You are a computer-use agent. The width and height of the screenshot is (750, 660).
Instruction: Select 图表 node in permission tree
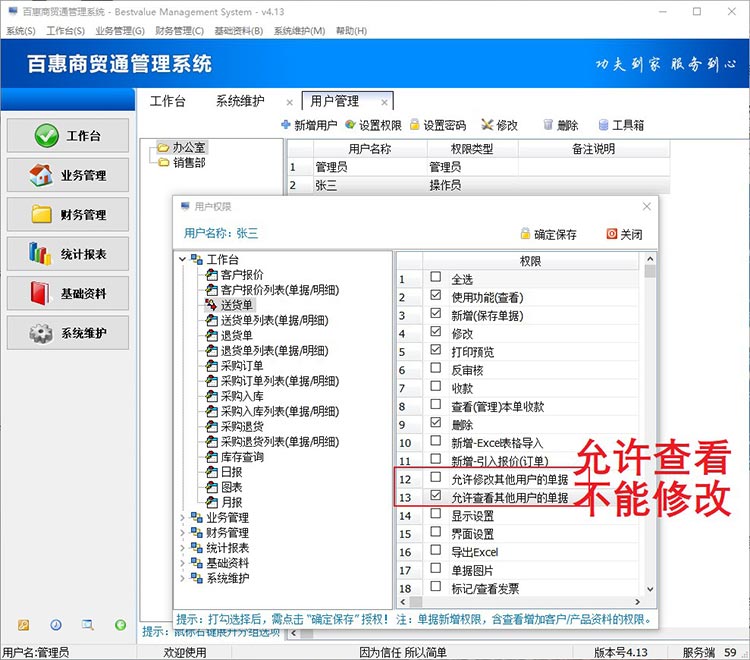pyautogui.click(x=224, y=487)
